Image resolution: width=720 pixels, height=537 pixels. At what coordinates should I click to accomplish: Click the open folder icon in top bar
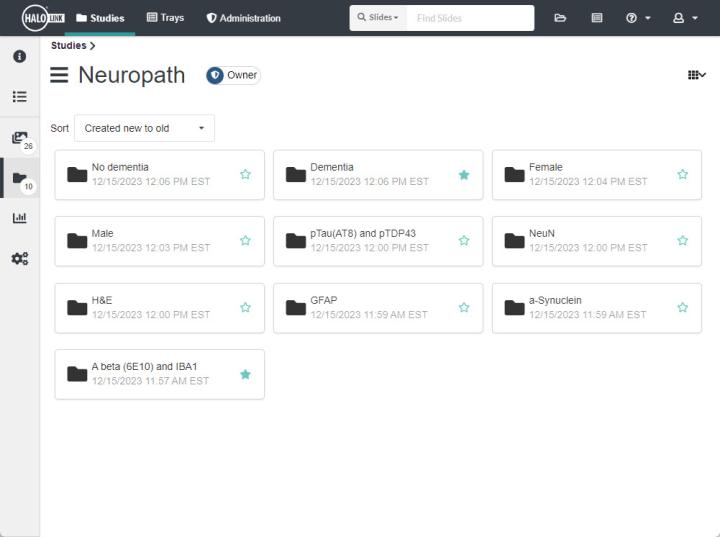click(x=560, y=18)
